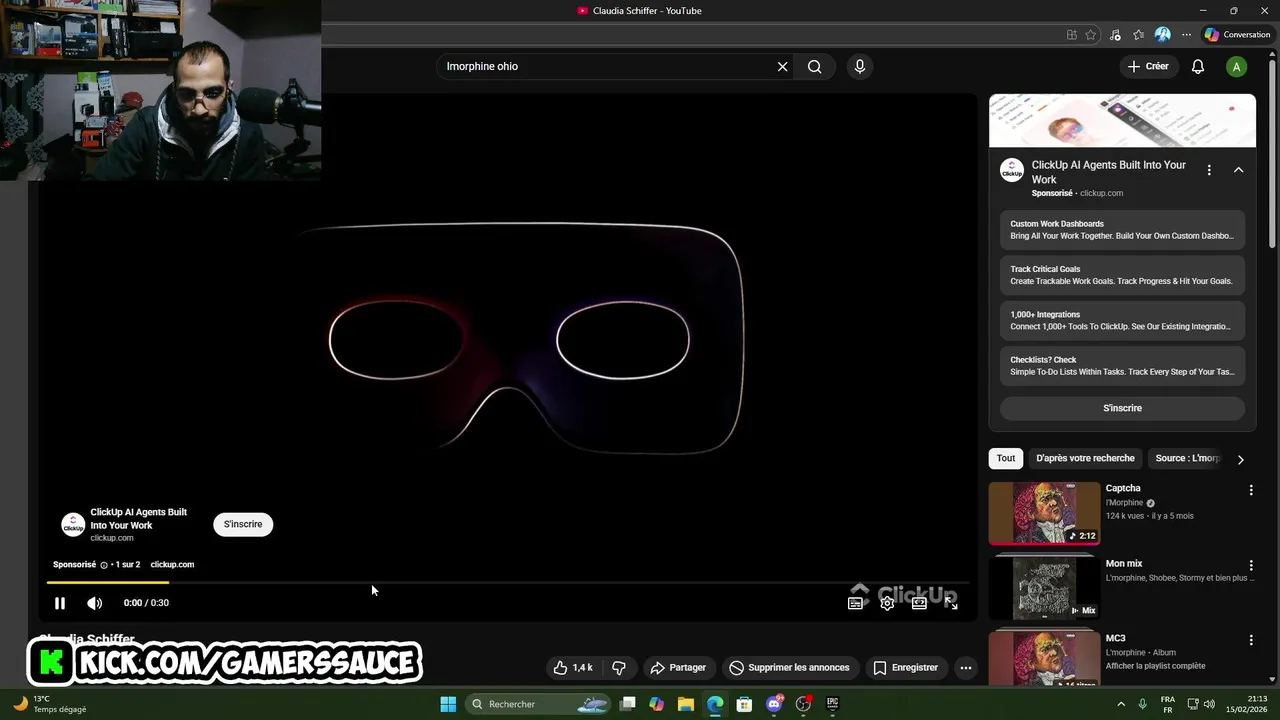The width and height of the screenshot is (1280, 720).
Task: Open Track Critical Goals ad link
Action: pyautogui.click(x=1122, y=275)
